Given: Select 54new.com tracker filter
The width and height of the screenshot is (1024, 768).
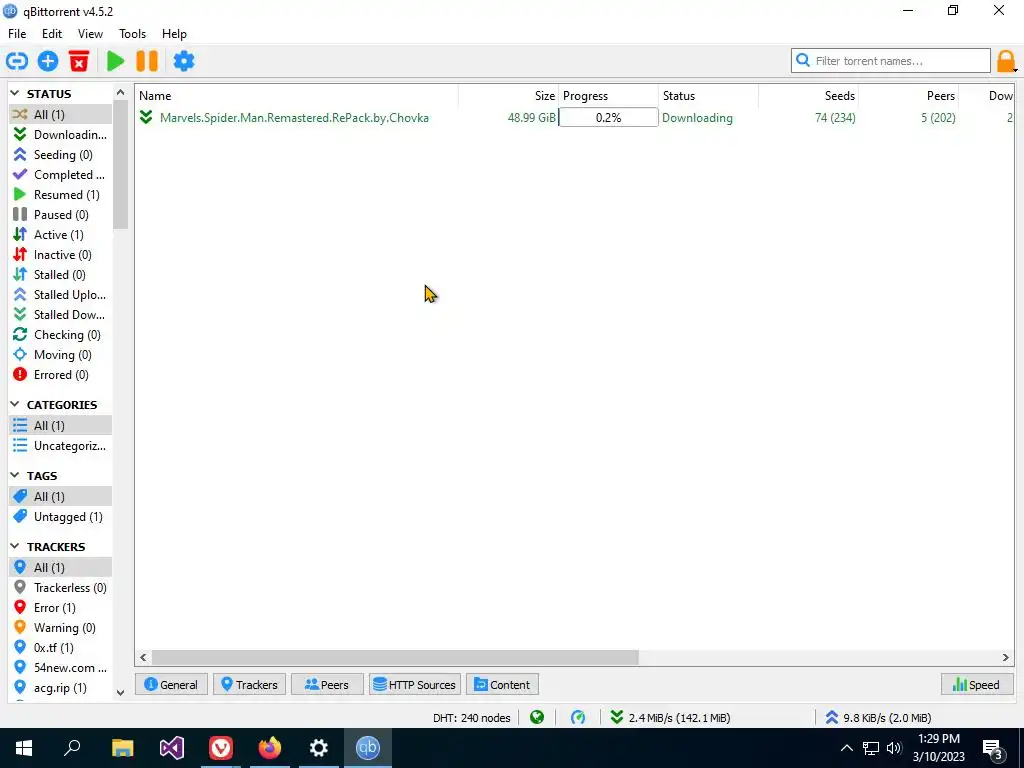Looking at the screenshot, I should 61,668.
